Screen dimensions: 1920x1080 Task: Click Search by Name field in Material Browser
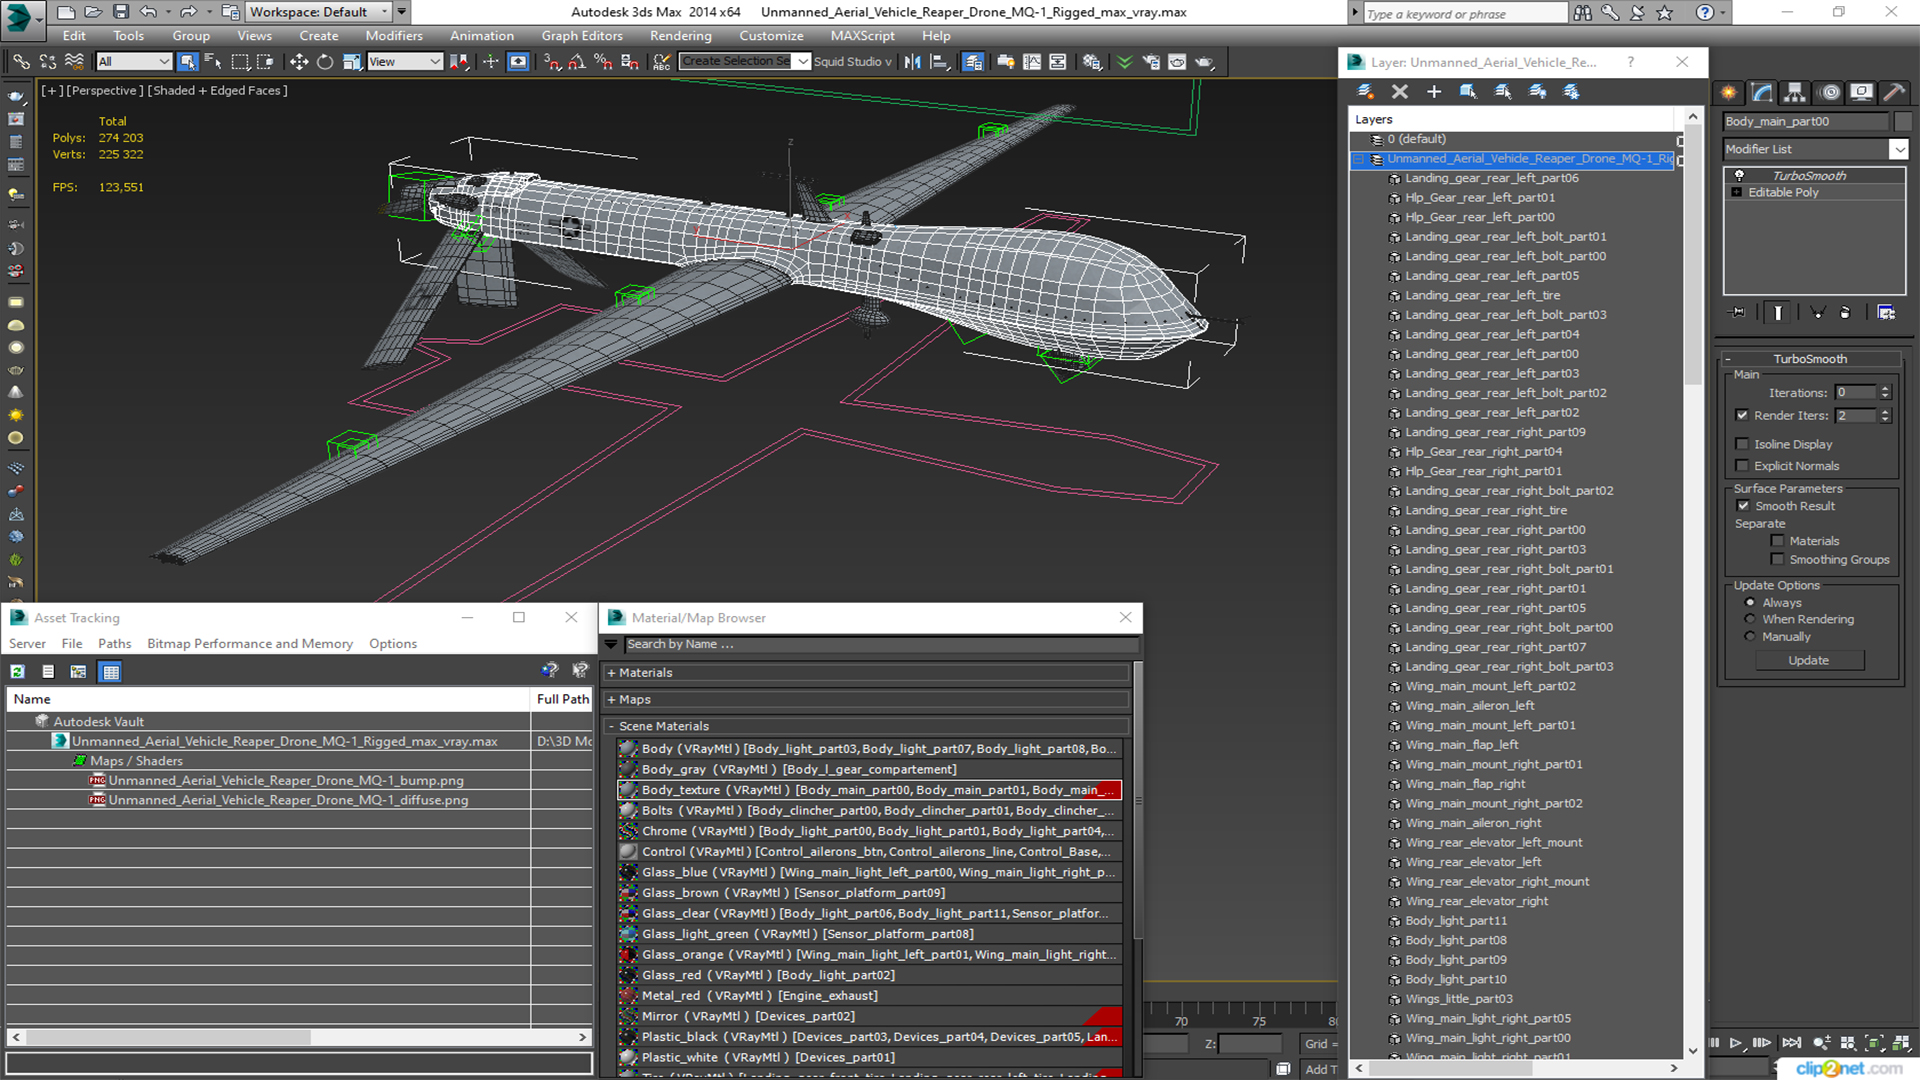(x=882, y=644)
